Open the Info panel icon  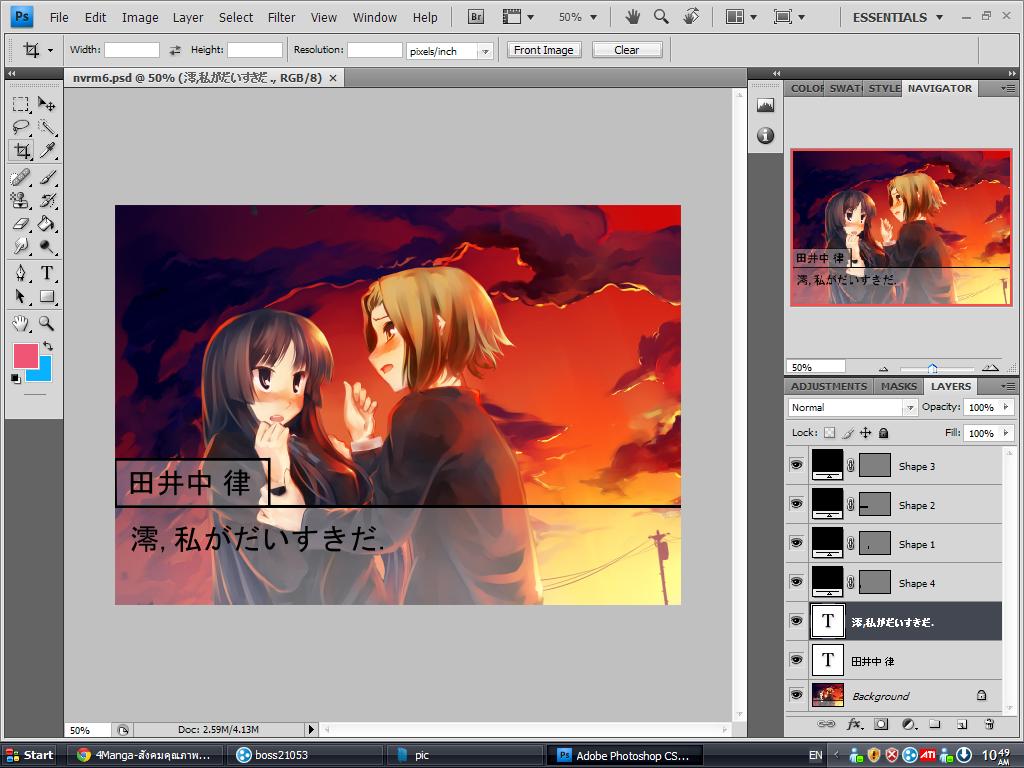pyautogui.click(x=765, y=135)
